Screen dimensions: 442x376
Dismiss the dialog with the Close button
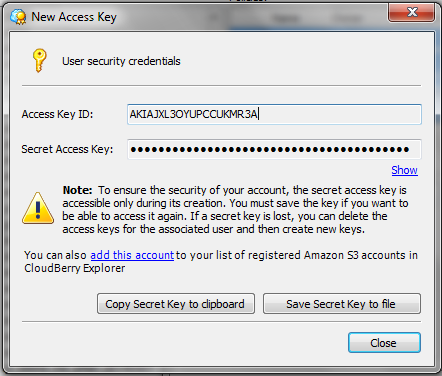point(384,343)
